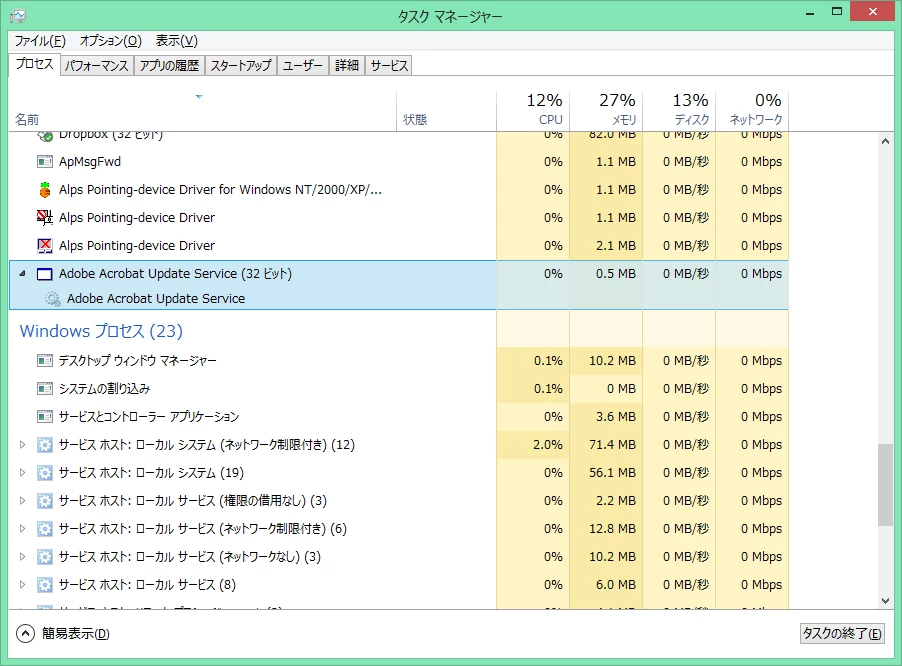Switch to the サービス tab

[x=389, y=66]
